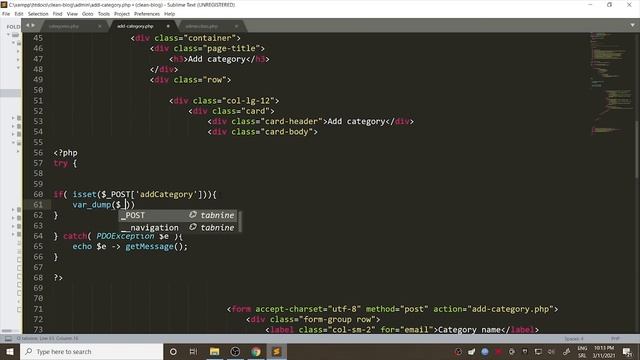This screenshot has width=640, height=360.
Task: Click the Spaces: 4 indentation setting
Action: click(x=573, y=339)
